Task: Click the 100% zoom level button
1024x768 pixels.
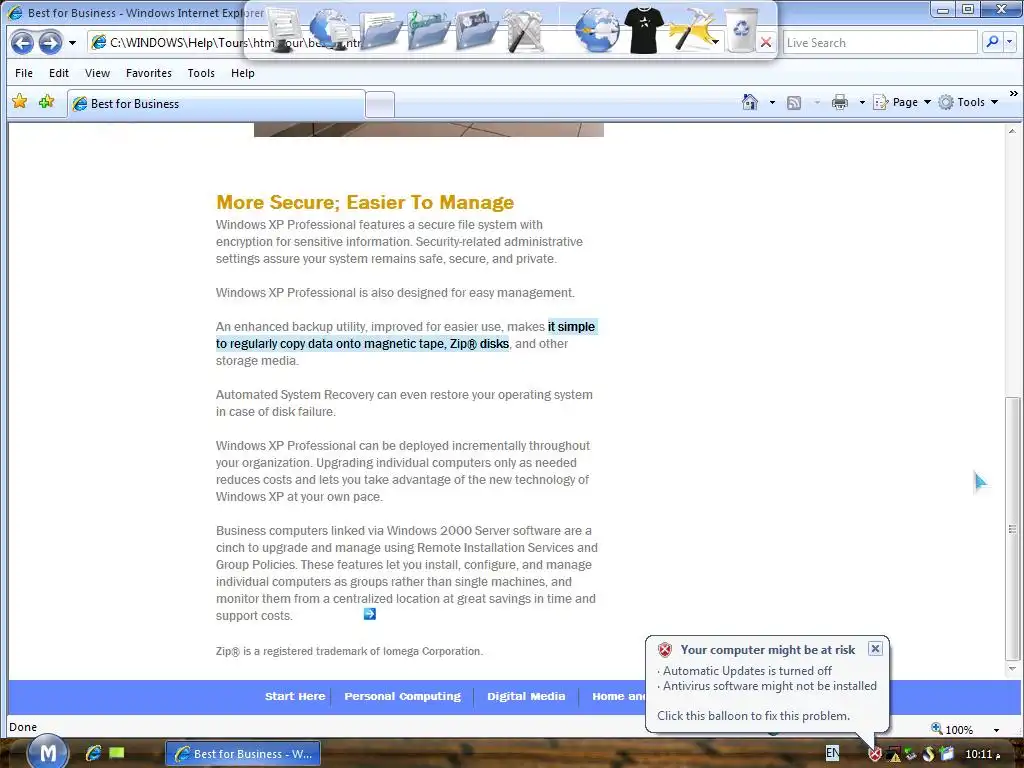Action: pos(952,729)
